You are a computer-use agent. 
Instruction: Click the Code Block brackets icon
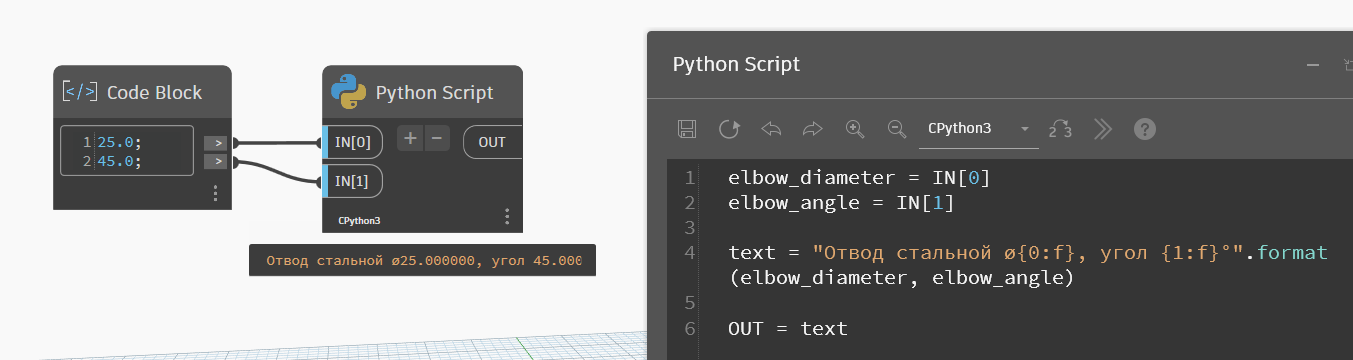click(80, 92)
